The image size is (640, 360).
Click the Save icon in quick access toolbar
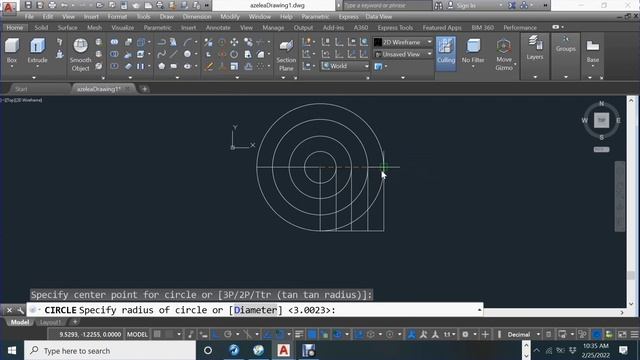(x=28, y=5)
